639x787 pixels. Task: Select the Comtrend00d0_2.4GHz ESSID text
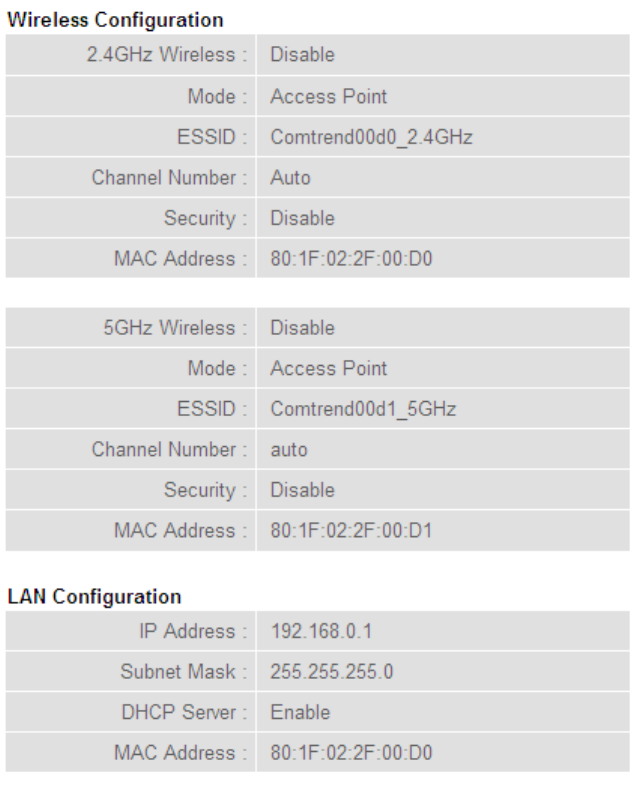click(x=371, y=137)
